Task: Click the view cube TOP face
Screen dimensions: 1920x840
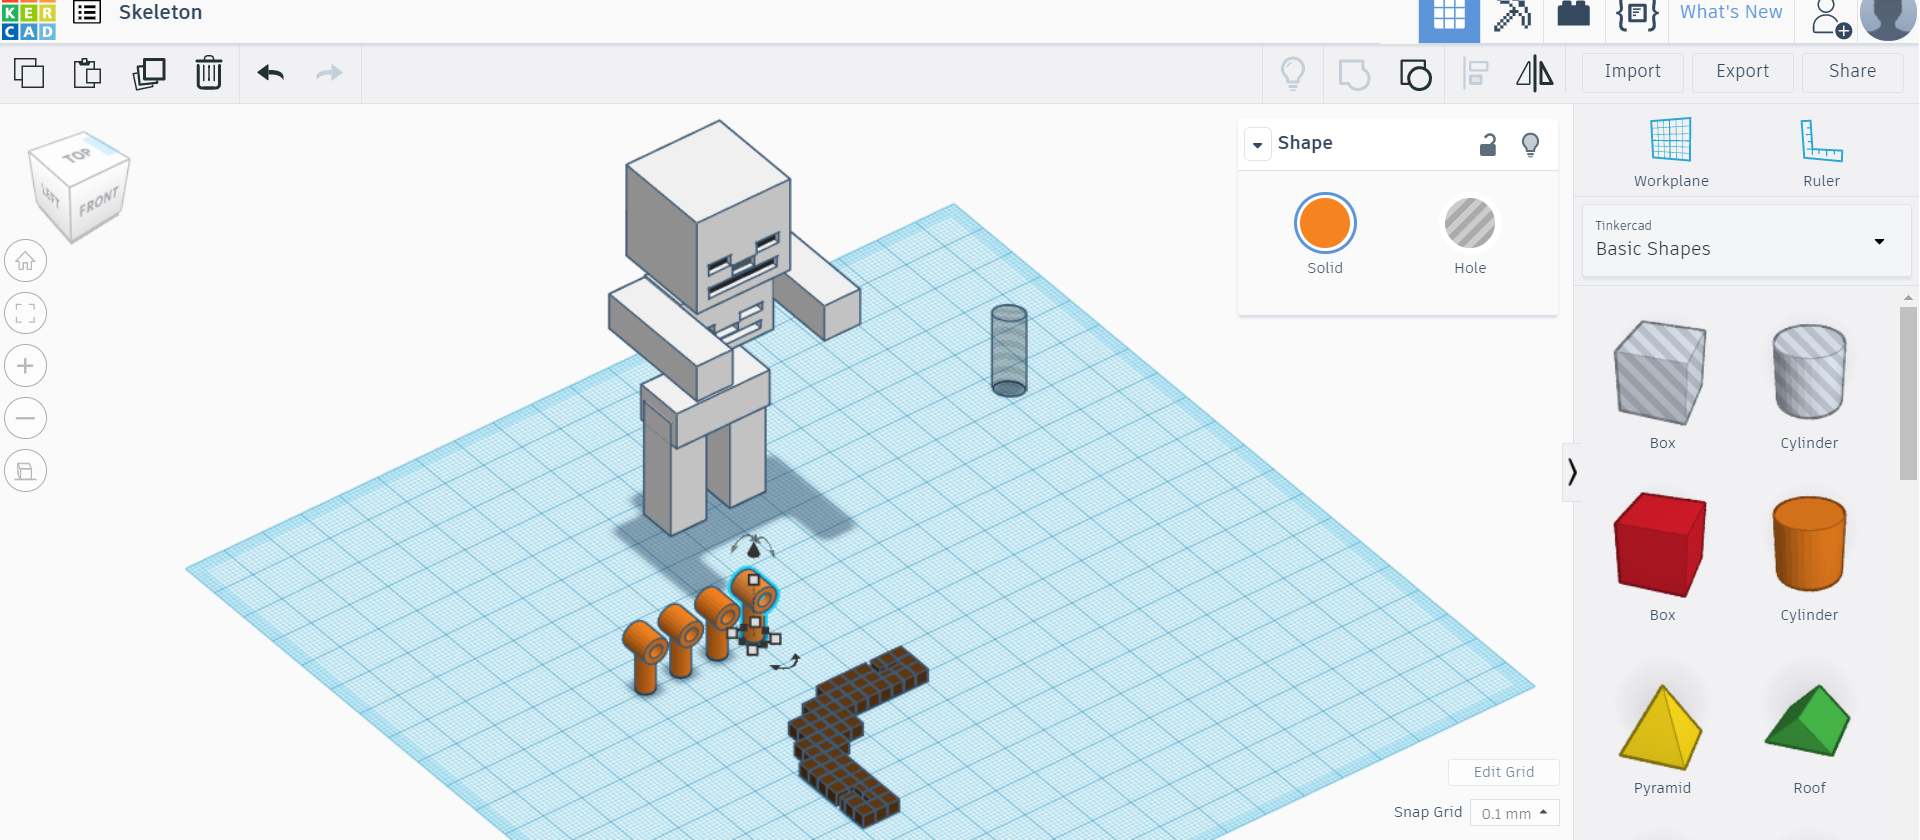Action: [x=78, y=155]
